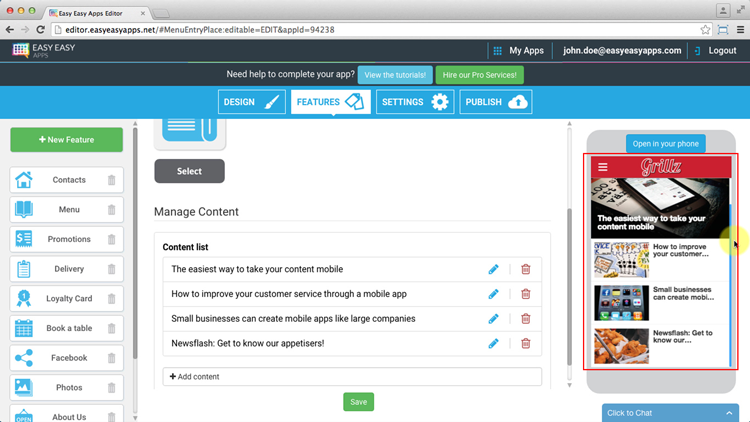Image resolution: width=750 pixels, height=422 pixels.
Task: Edit the 'Newsflash' content entry pencil icon
Action: pos(493,344)
